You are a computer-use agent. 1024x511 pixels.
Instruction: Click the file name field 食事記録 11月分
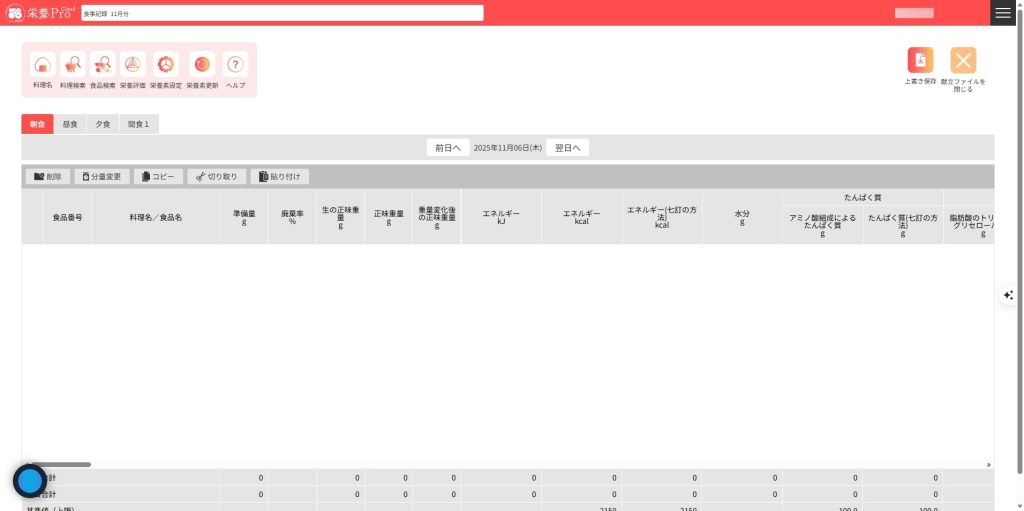pyautogui.click(x=282, y=13)
